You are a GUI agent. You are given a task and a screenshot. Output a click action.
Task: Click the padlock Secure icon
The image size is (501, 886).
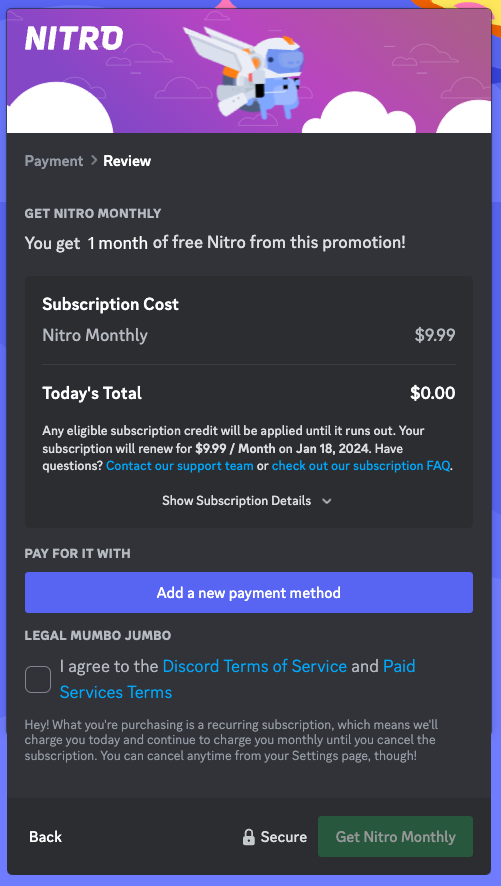click(x=249, y=837)
